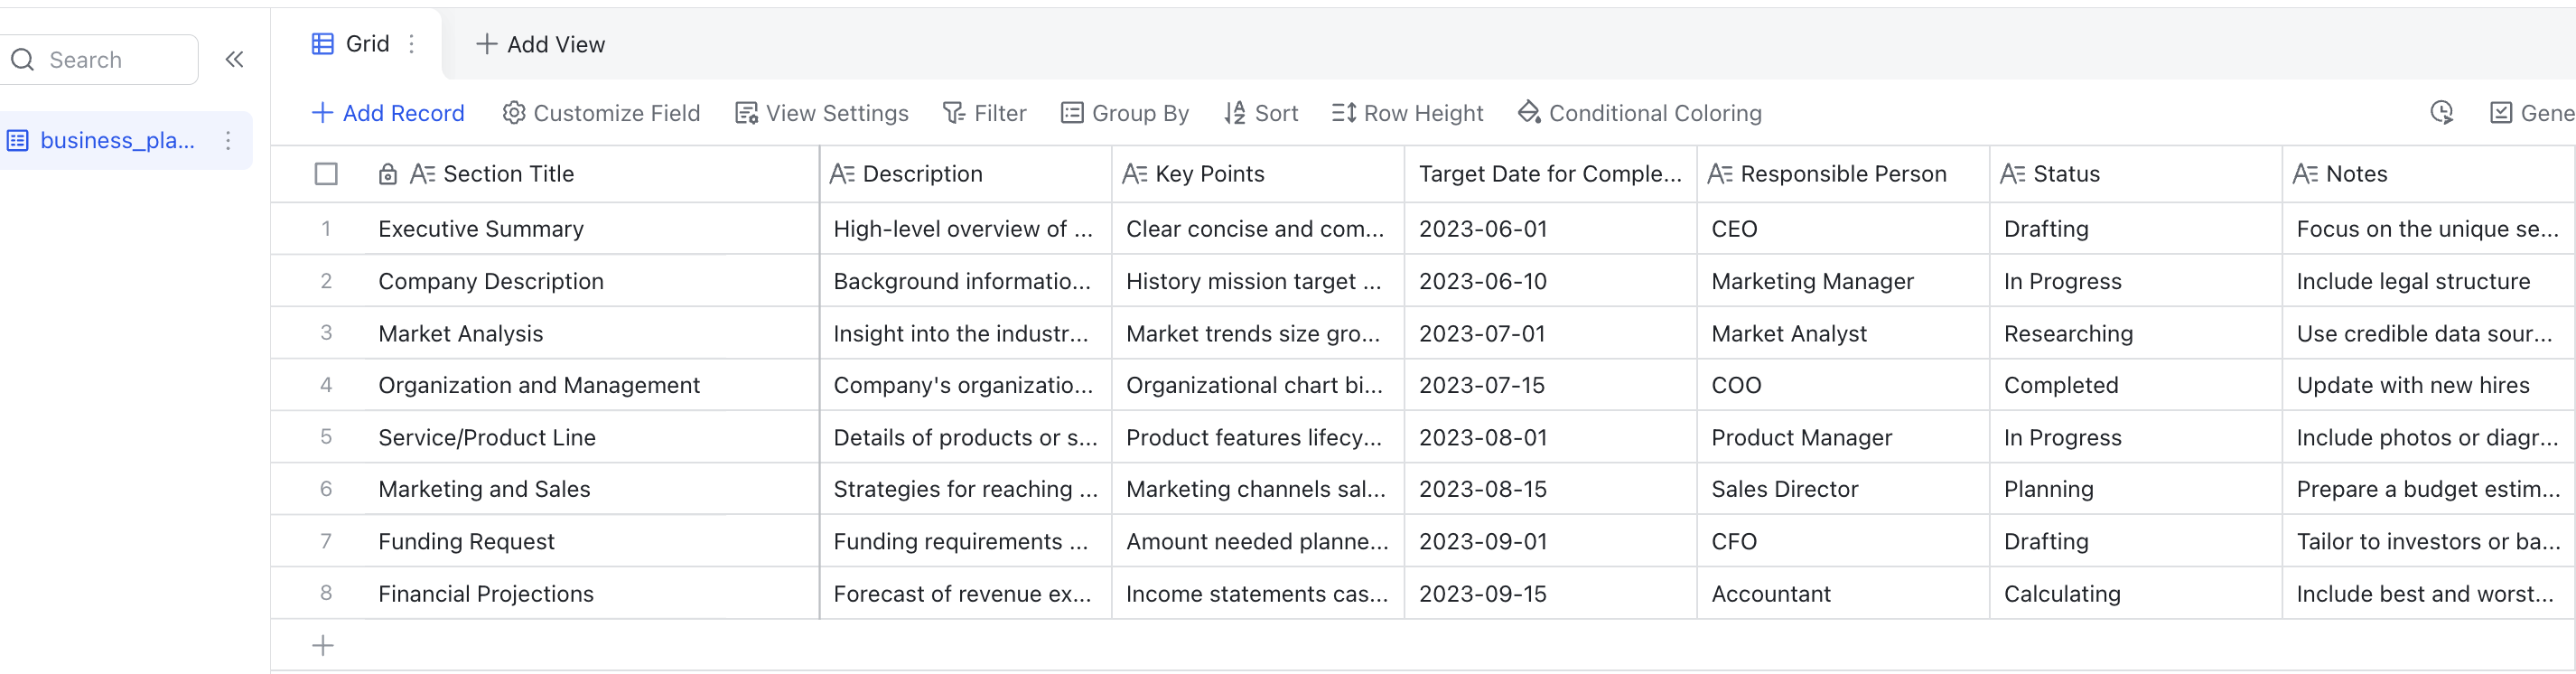Image resolution: width=2576 pixels, height=674 pixels.
Task: Click the Update with new hires note
Action: click(x=2429, y=385)
